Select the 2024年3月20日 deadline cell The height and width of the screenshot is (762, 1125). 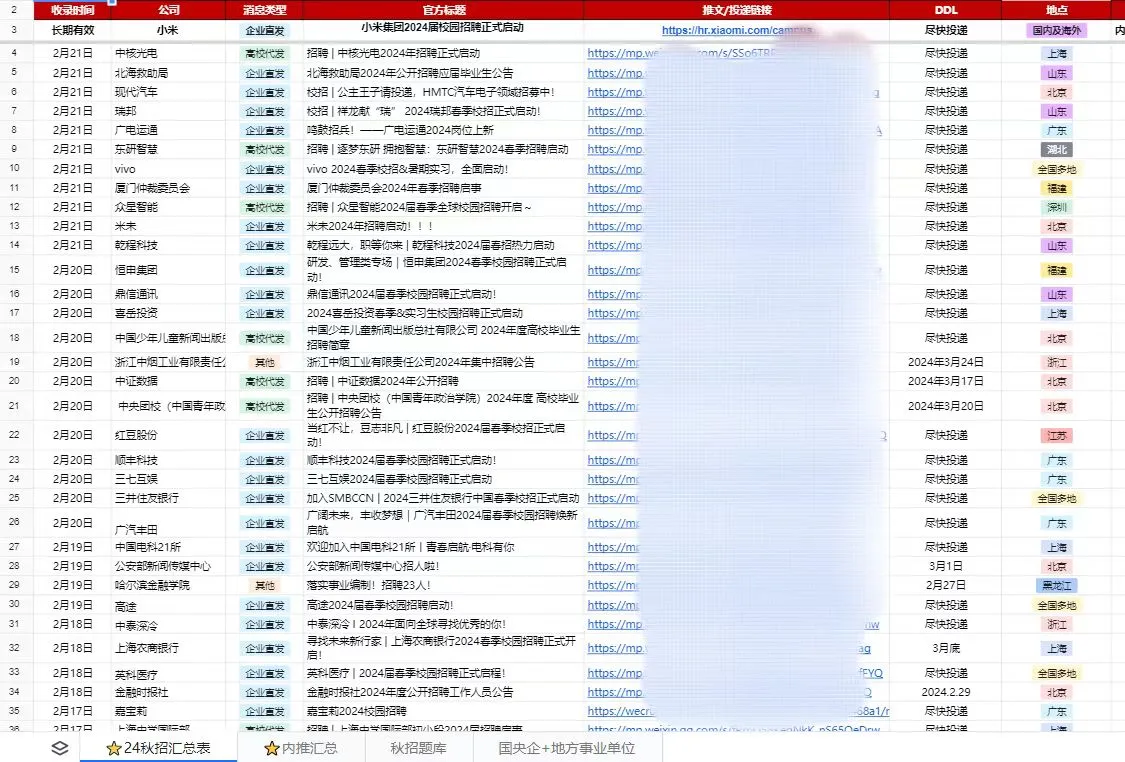tap(946, 406)
